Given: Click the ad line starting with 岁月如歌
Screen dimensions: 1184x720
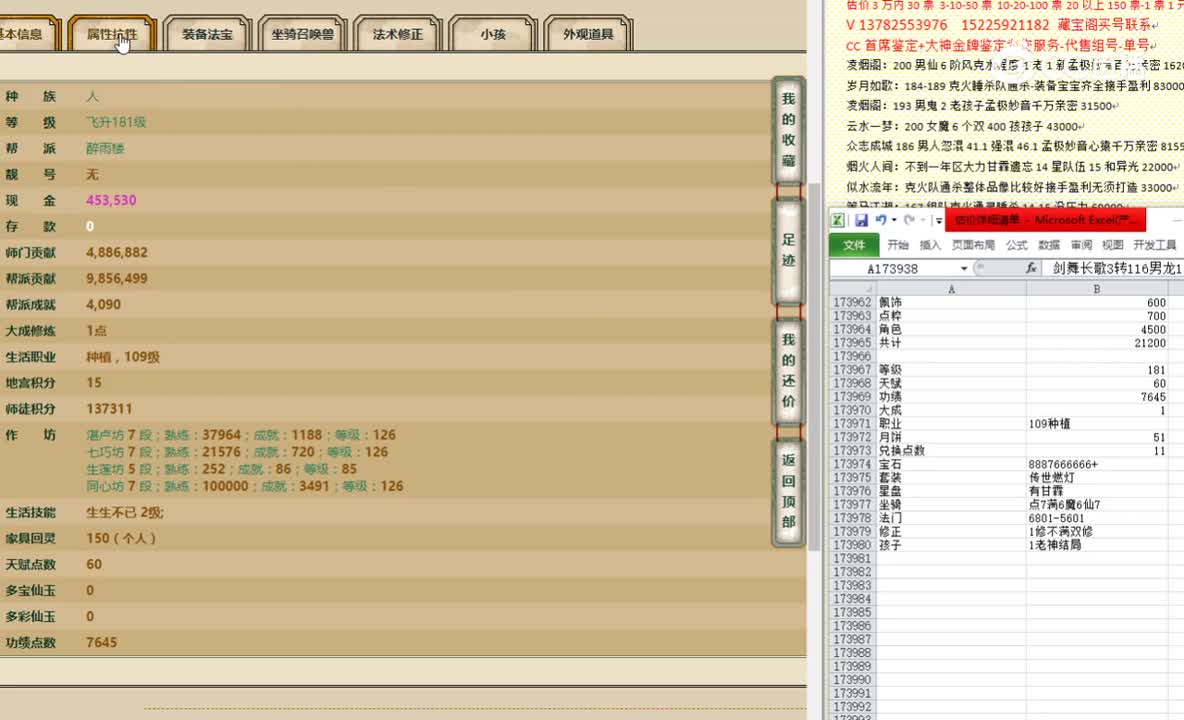Looking at the screenshot, I should [1015, 86].
